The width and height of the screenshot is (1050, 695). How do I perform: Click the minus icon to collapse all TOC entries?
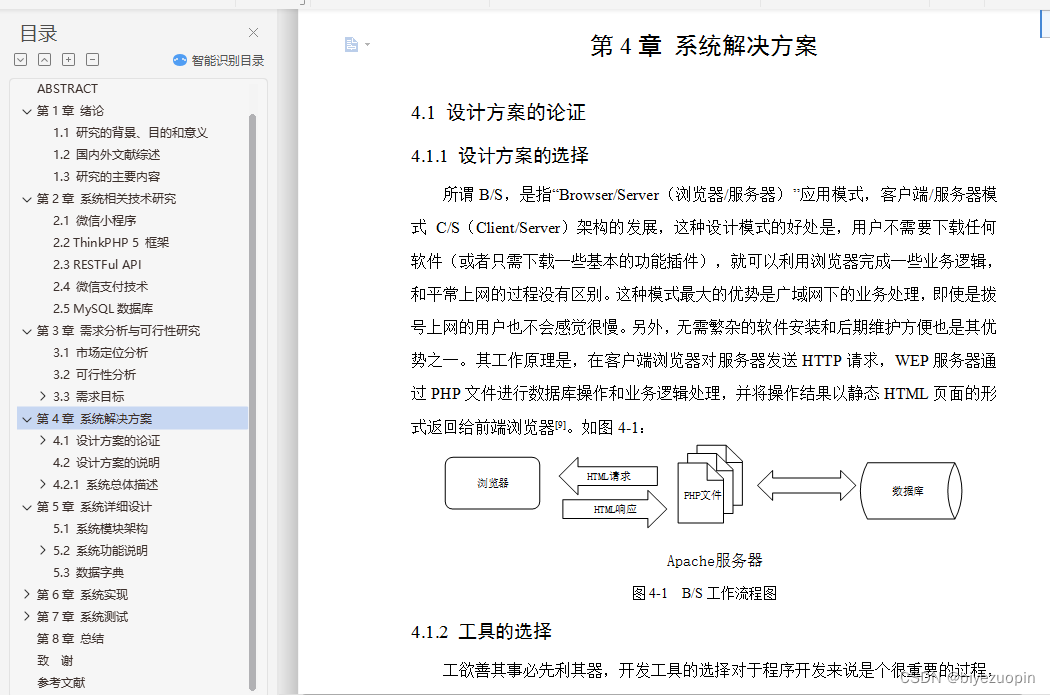point(92,59)
